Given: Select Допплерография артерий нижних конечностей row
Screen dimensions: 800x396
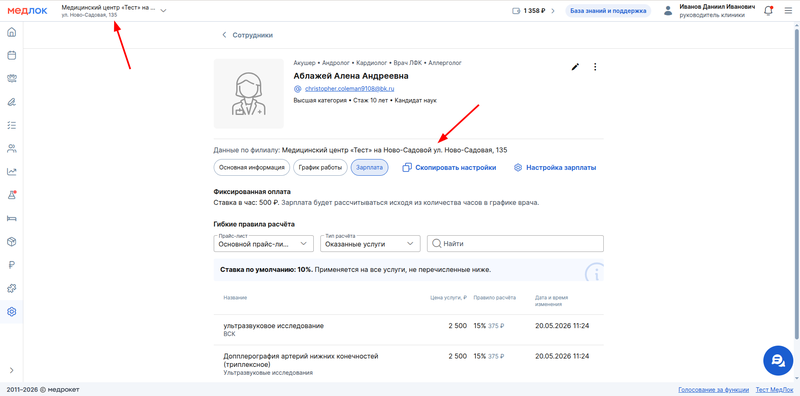Looking at the screenshot, I should coord(408,363).
